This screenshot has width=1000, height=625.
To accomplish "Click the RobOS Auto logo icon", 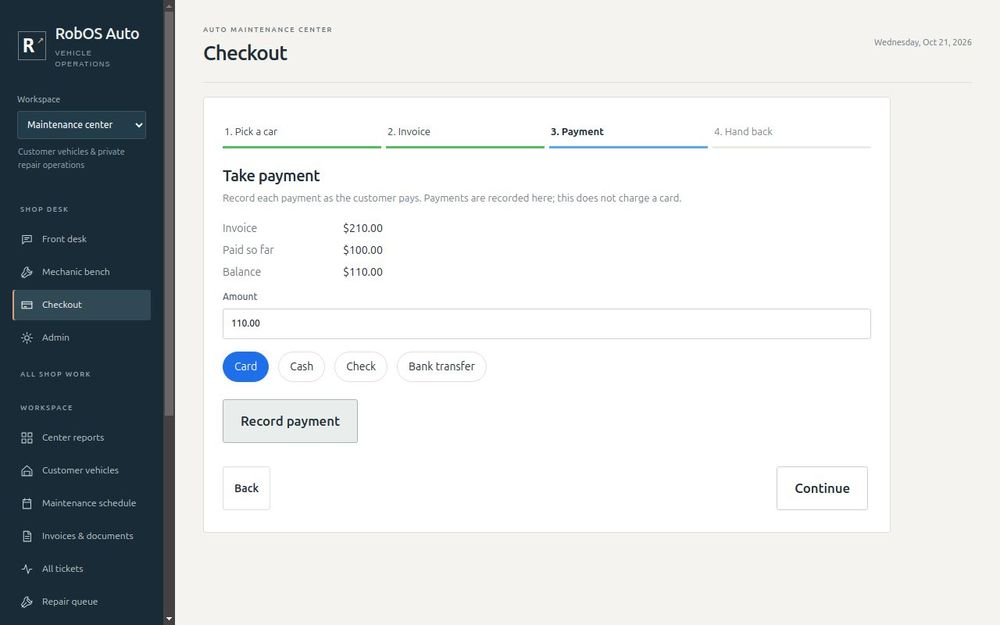I will (x=31, y=45).
